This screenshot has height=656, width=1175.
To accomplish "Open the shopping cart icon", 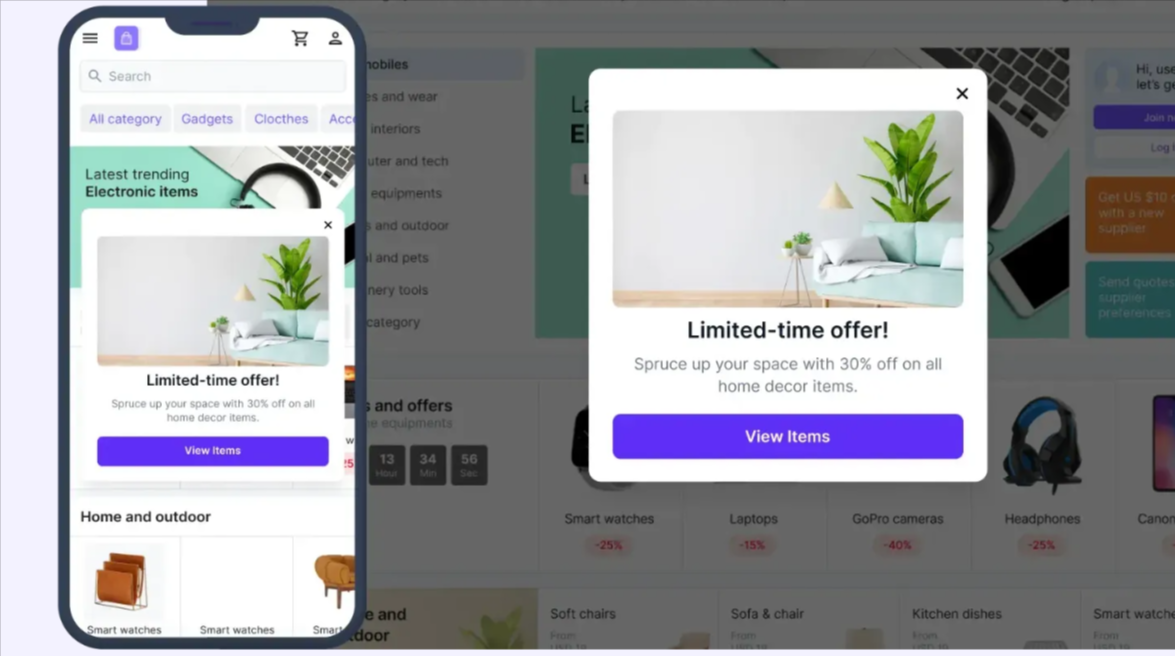I will 300,38.
